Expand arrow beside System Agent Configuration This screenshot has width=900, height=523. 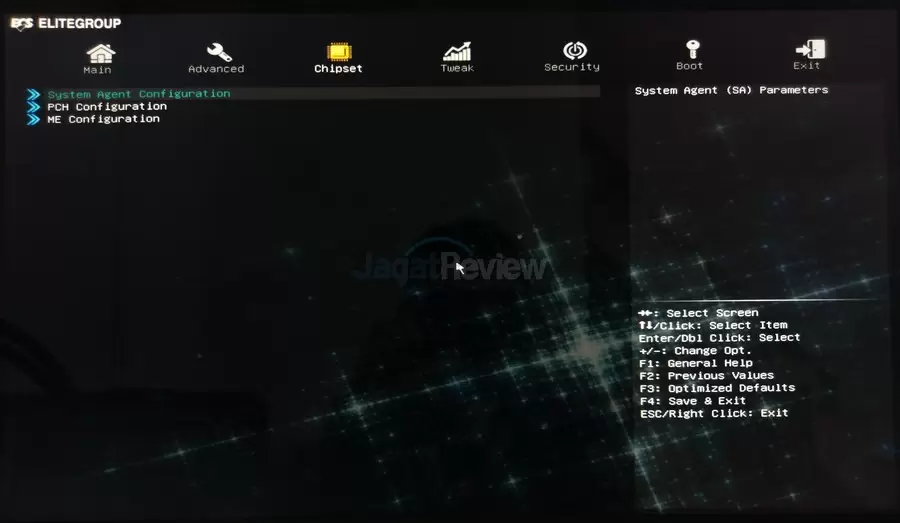click(34, 94)
